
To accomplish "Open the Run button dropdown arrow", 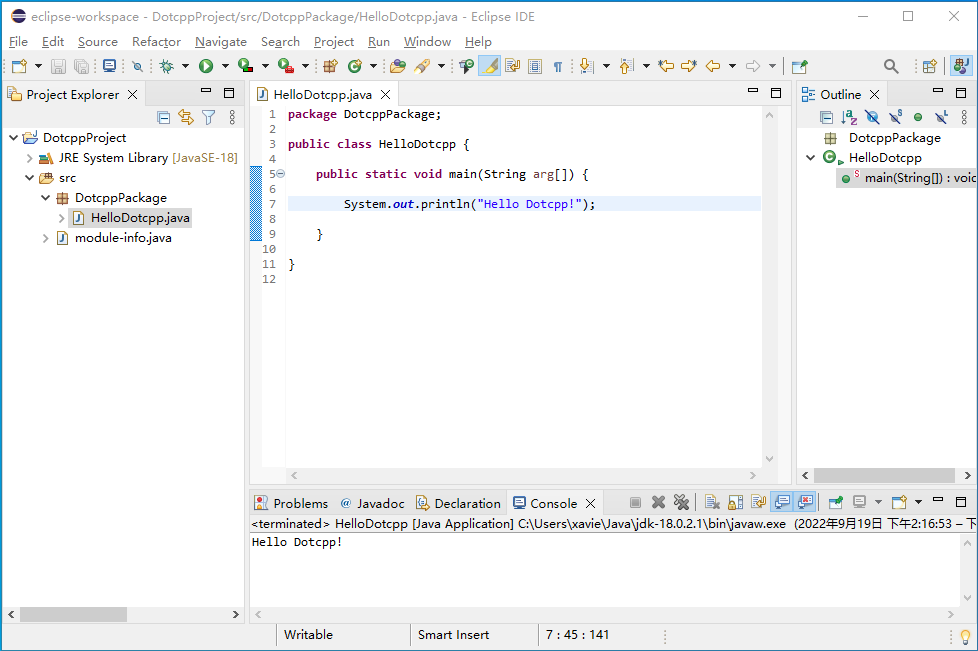I will (224, 66).
